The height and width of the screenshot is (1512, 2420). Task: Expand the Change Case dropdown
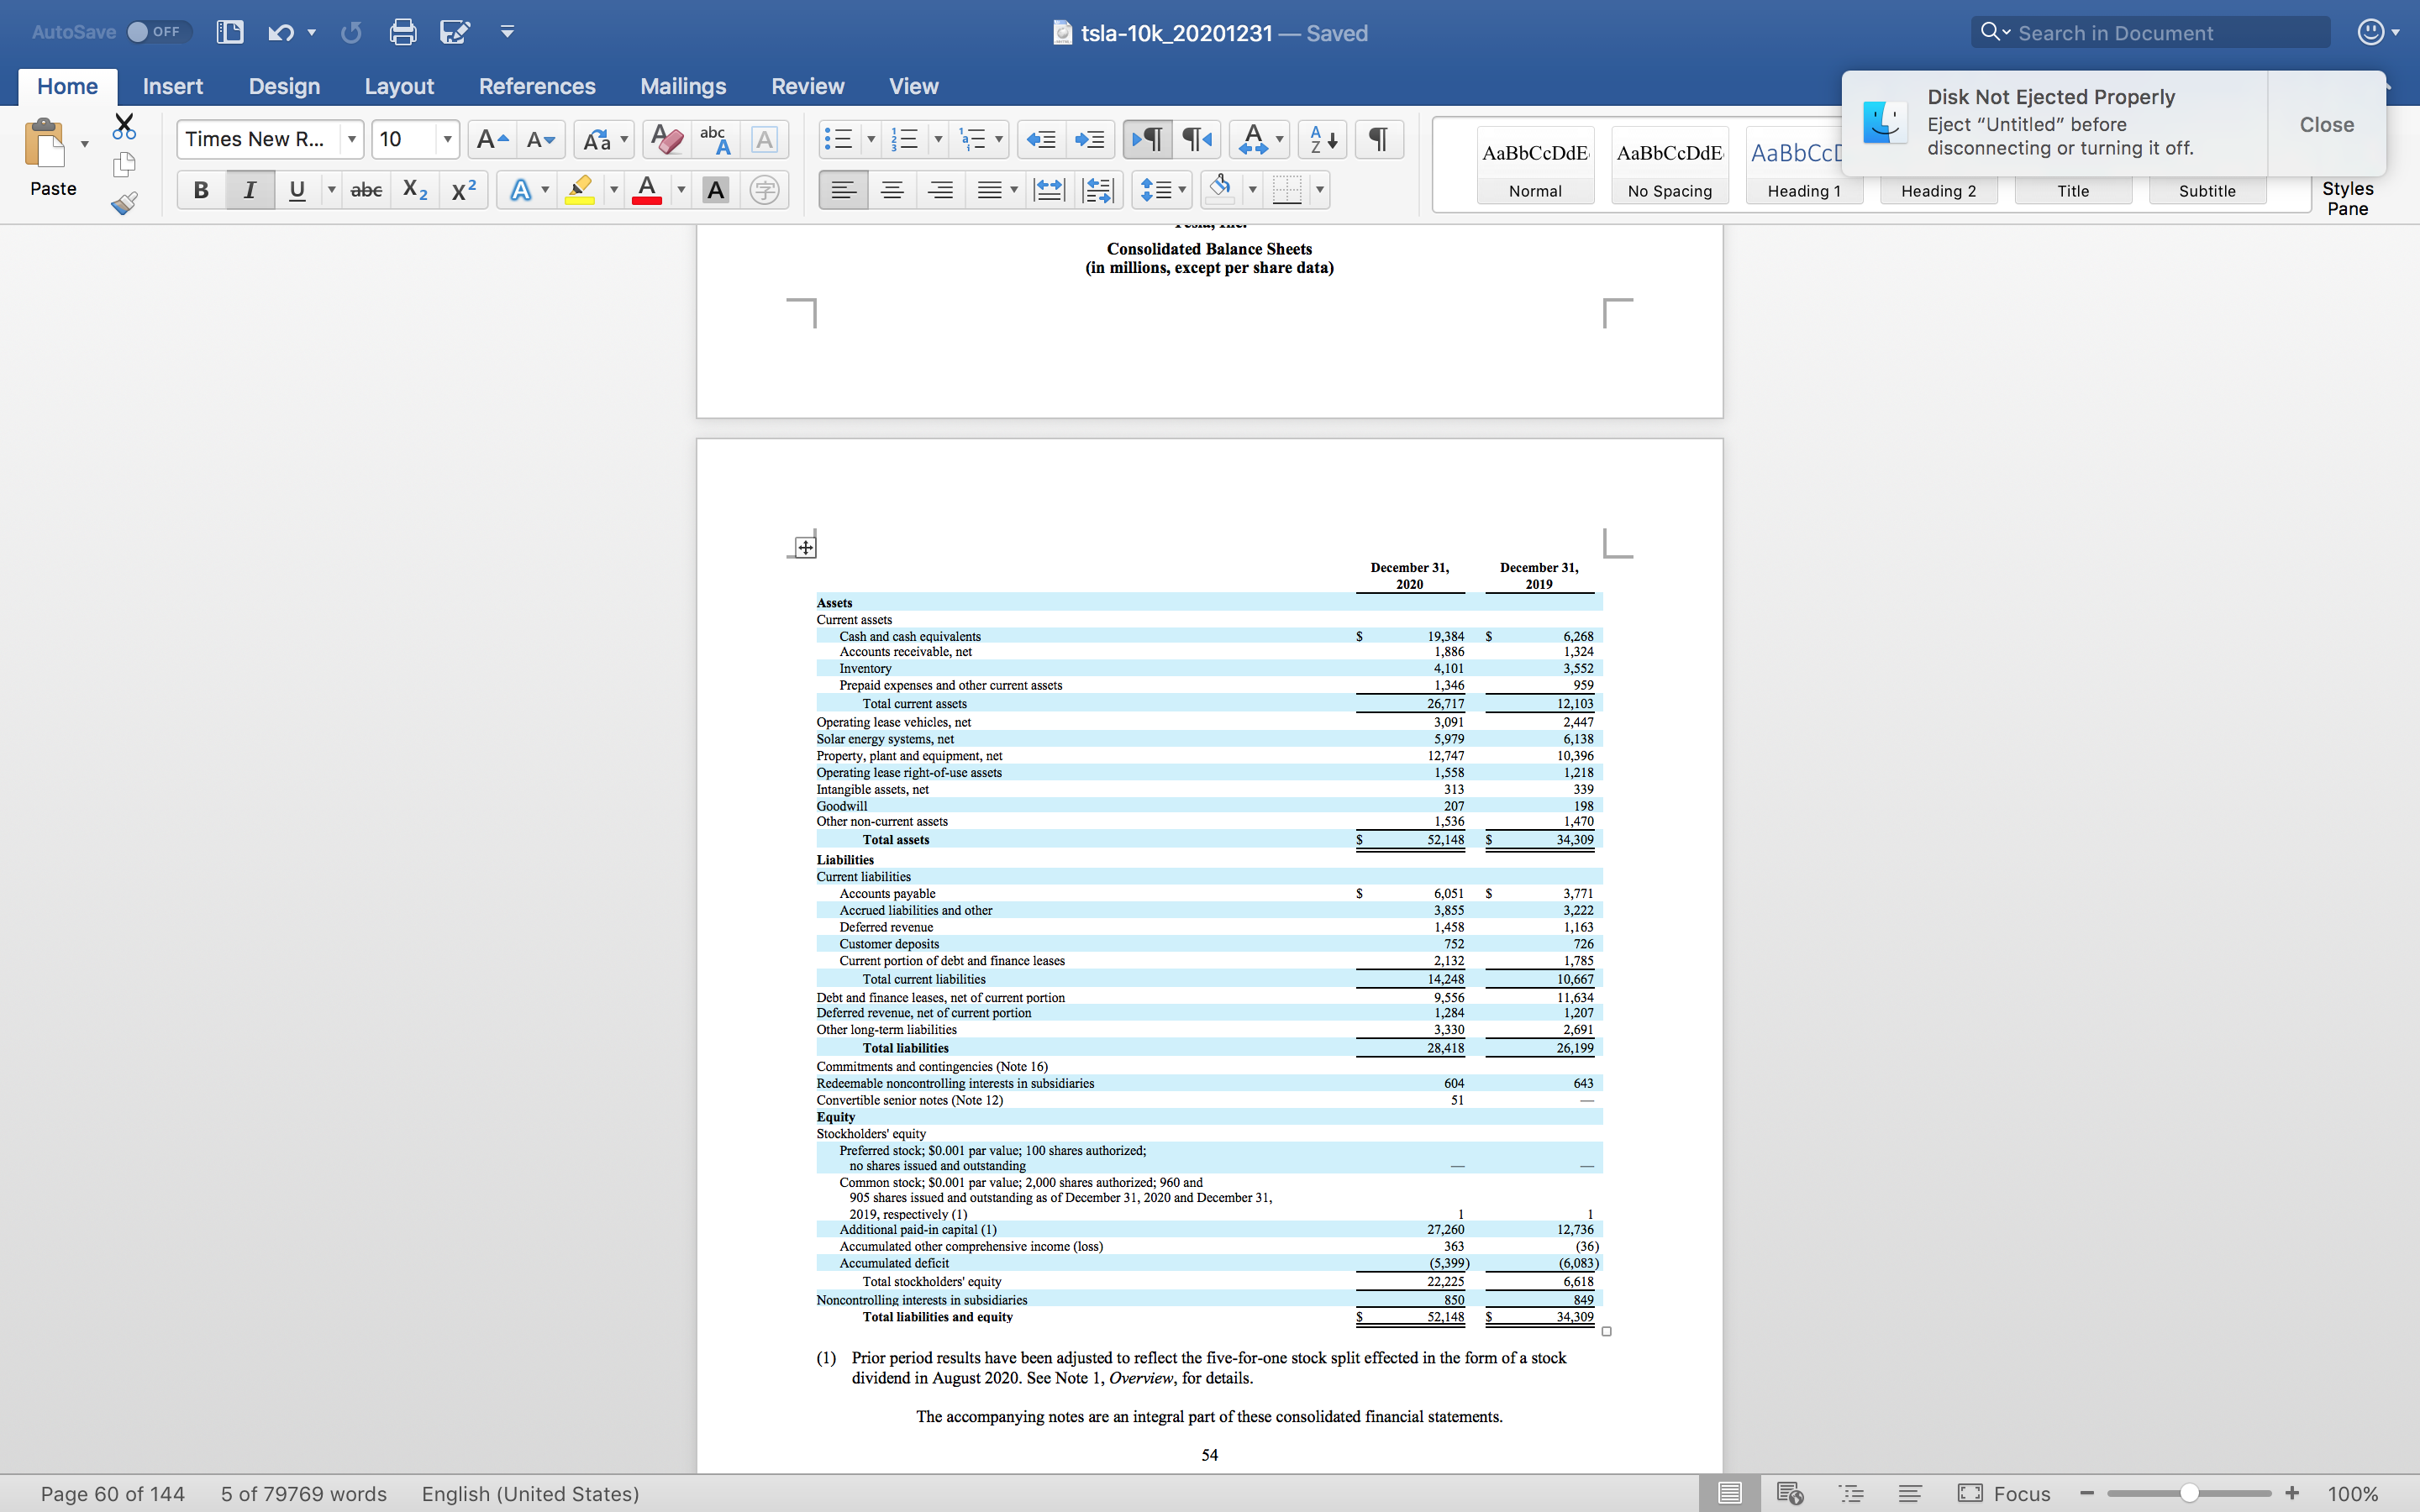pyautogui.click(x=624, y=139)
